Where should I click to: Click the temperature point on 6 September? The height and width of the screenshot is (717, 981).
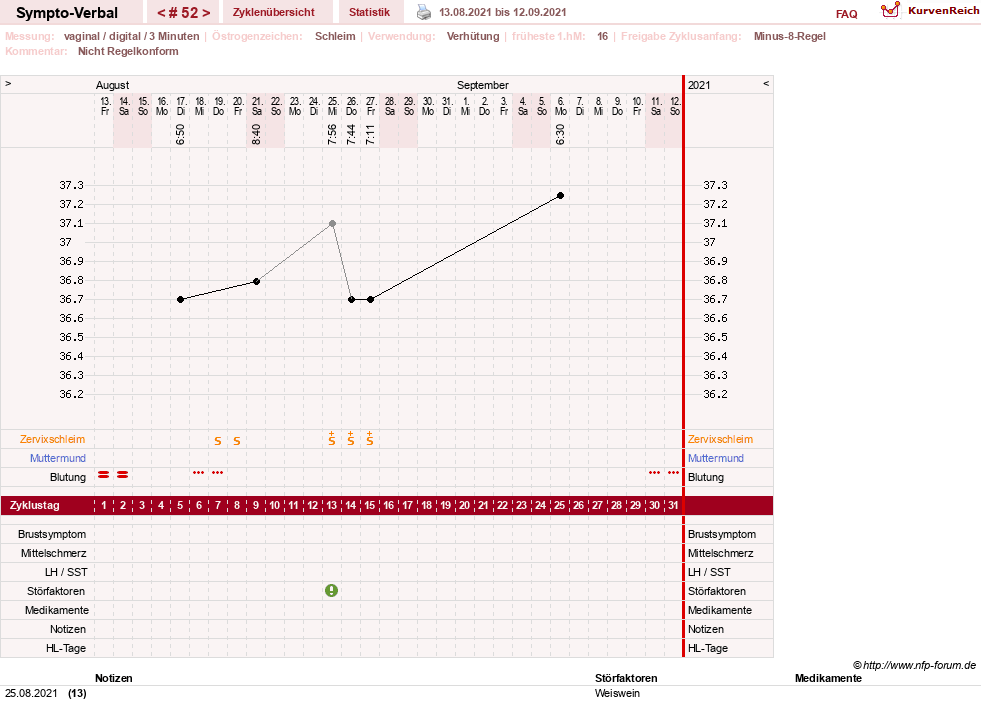pos(561,196)
